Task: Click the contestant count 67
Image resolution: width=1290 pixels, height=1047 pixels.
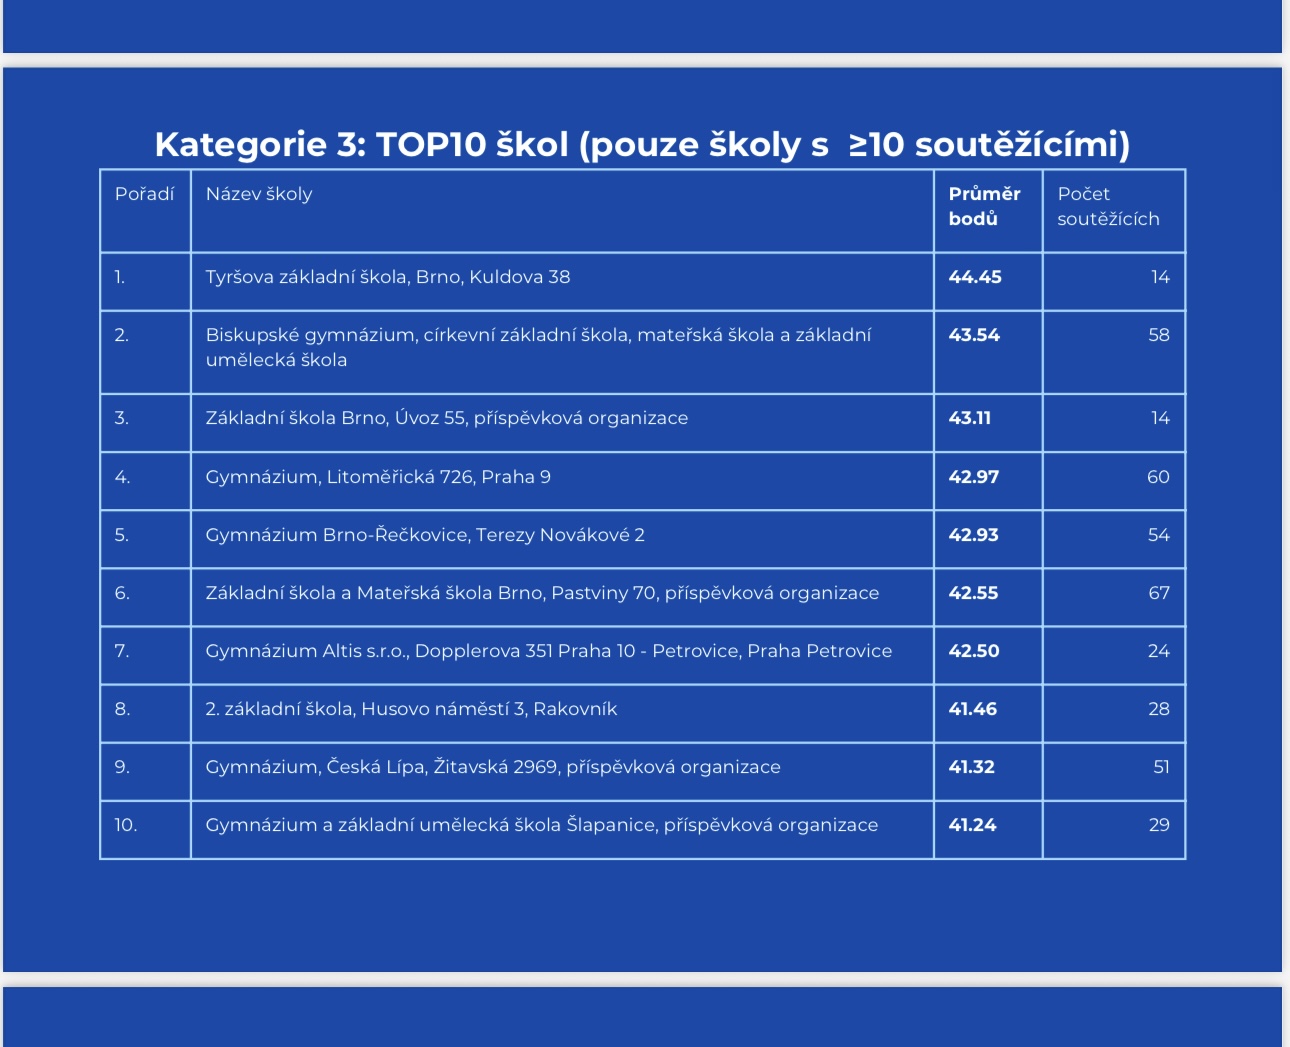Action: tap(1158, 593)
